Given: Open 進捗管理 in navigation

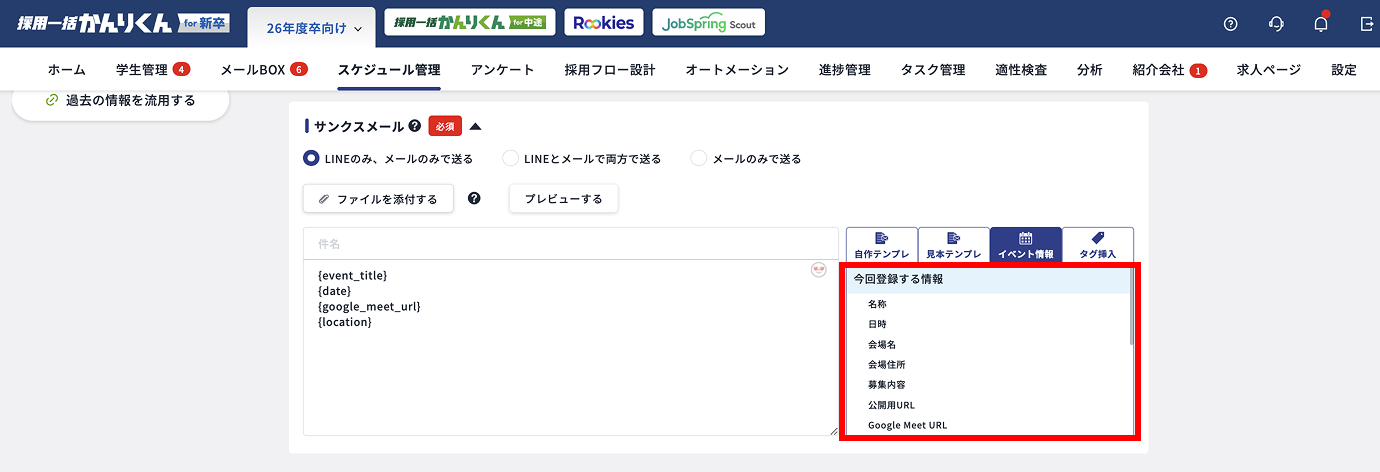Looking at the screenshot, I should point(845,70).
